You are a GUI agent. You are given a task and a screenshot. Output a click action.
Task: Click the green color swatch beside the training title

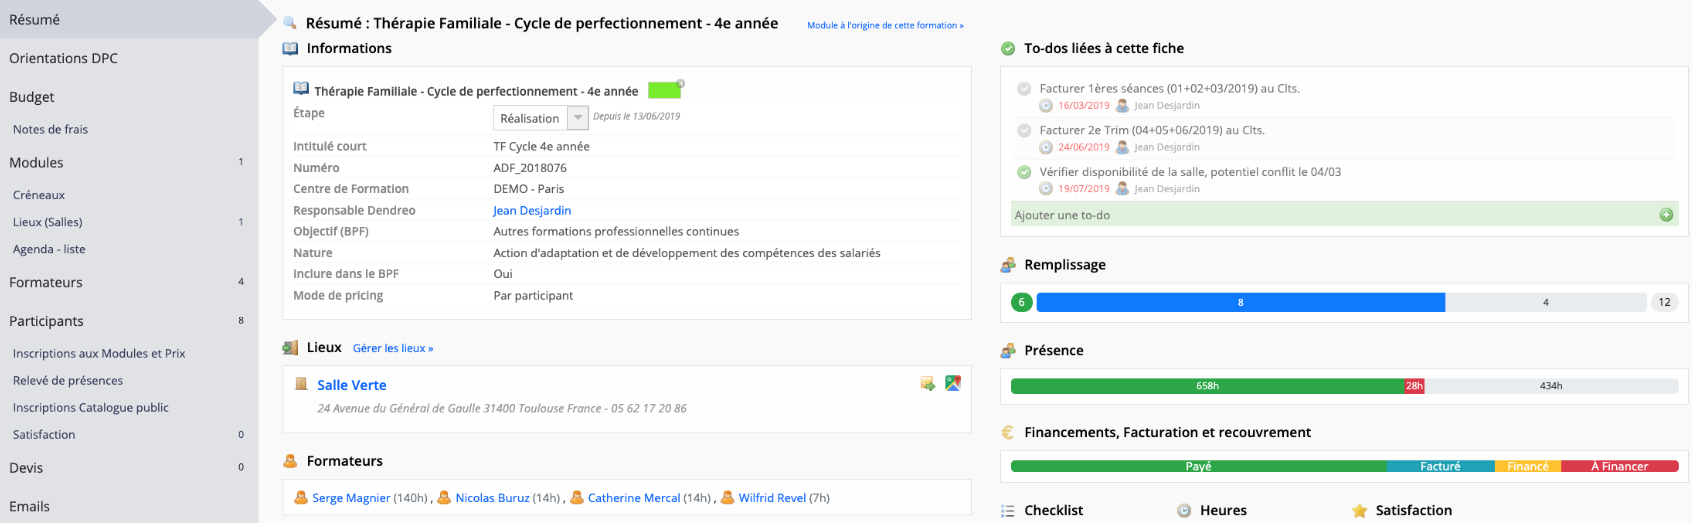pos(663,91)
